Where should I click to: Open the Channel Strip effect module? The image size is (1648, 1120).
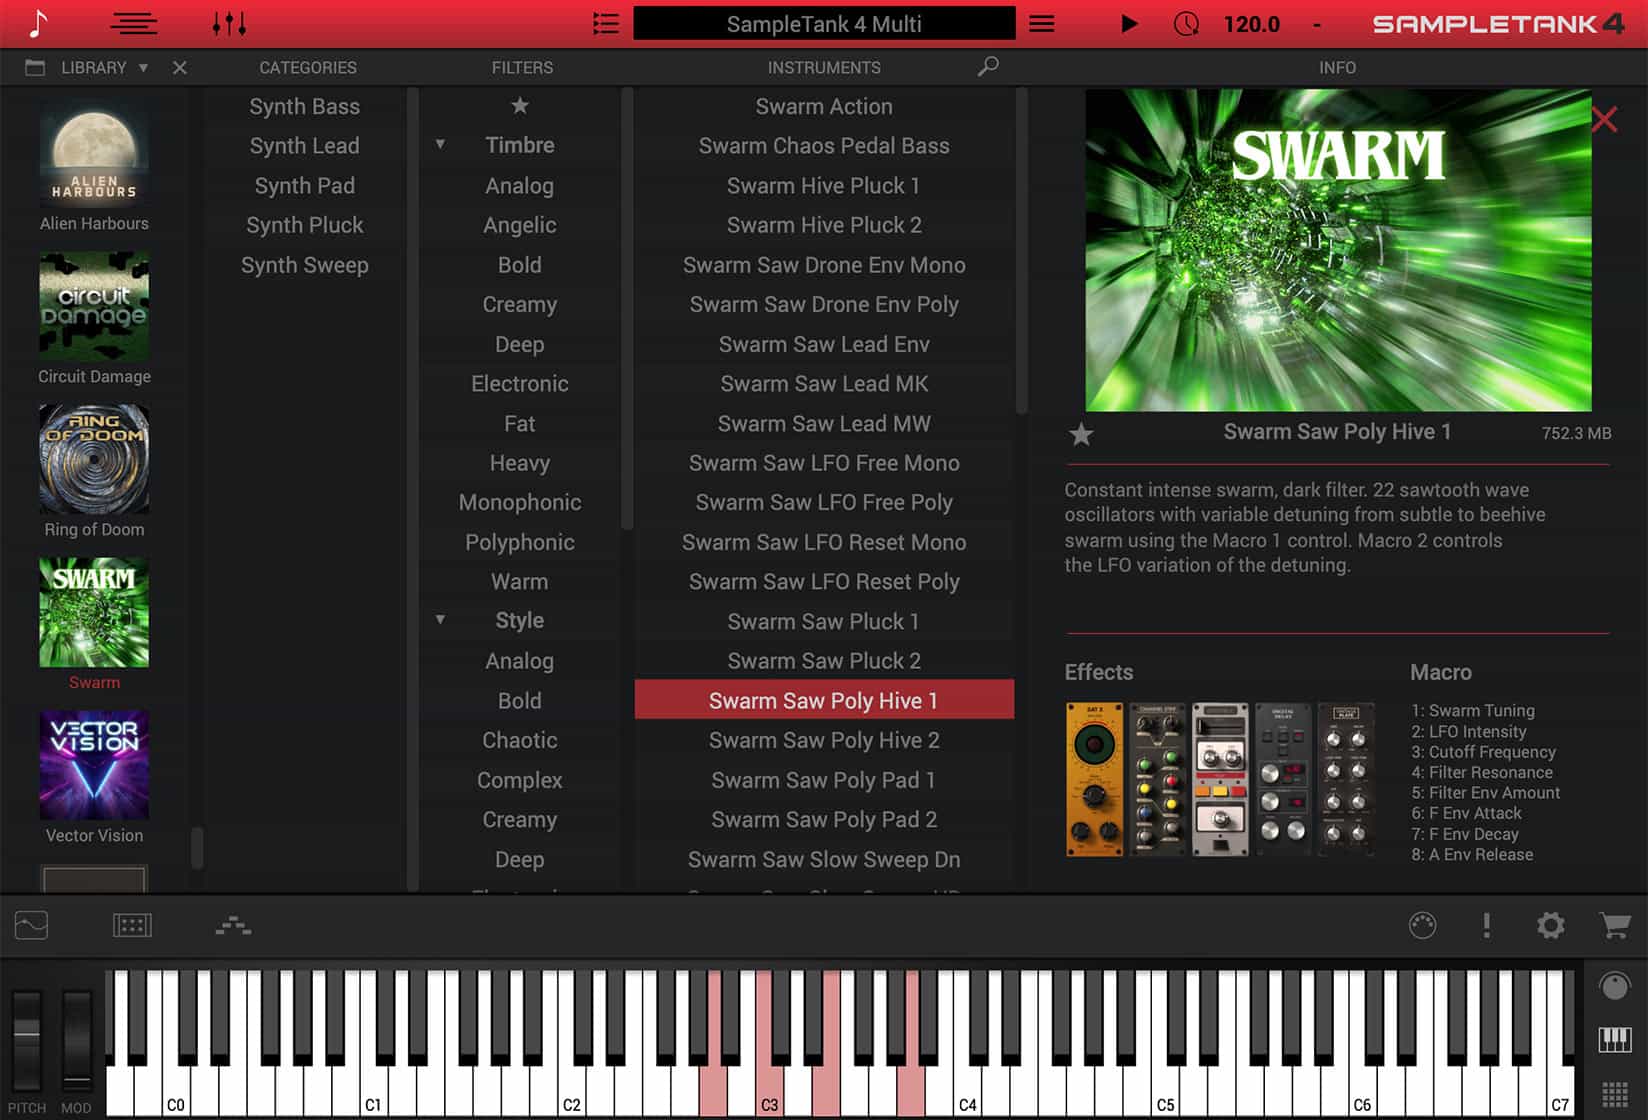click(x=1157, y=779)
